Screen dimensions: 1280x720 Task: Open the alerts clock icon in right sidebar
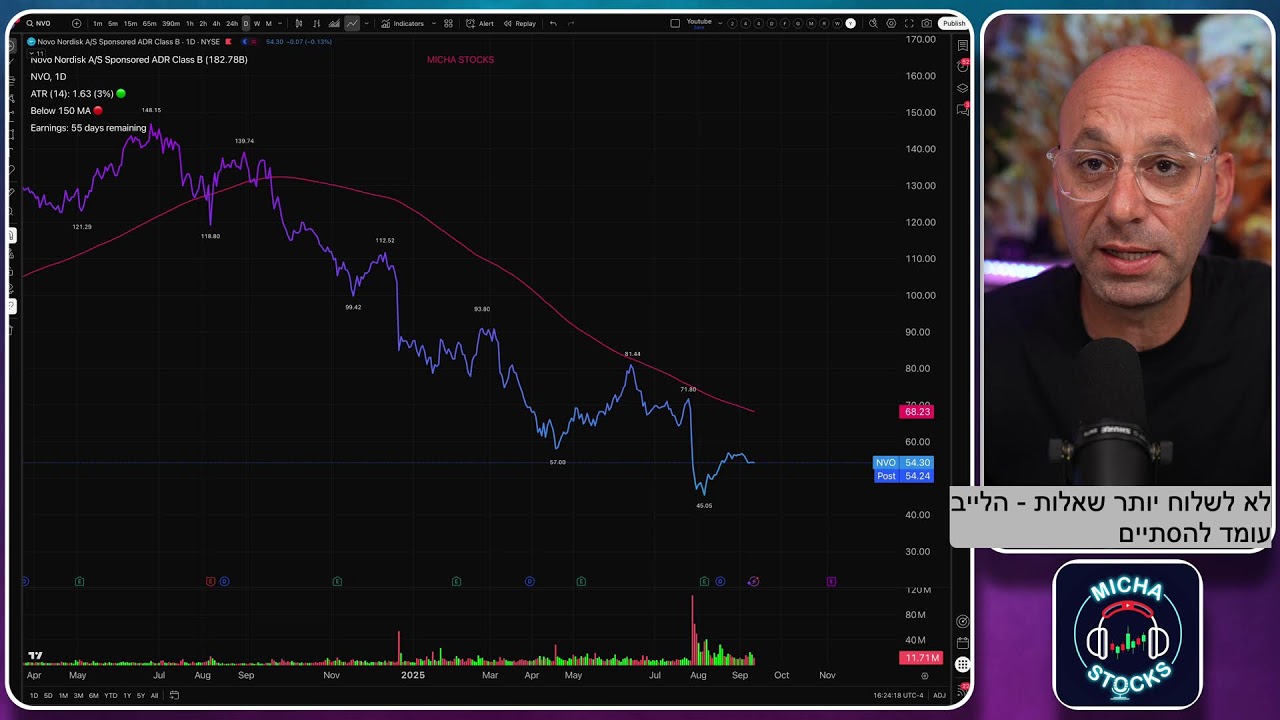[963, 66]
